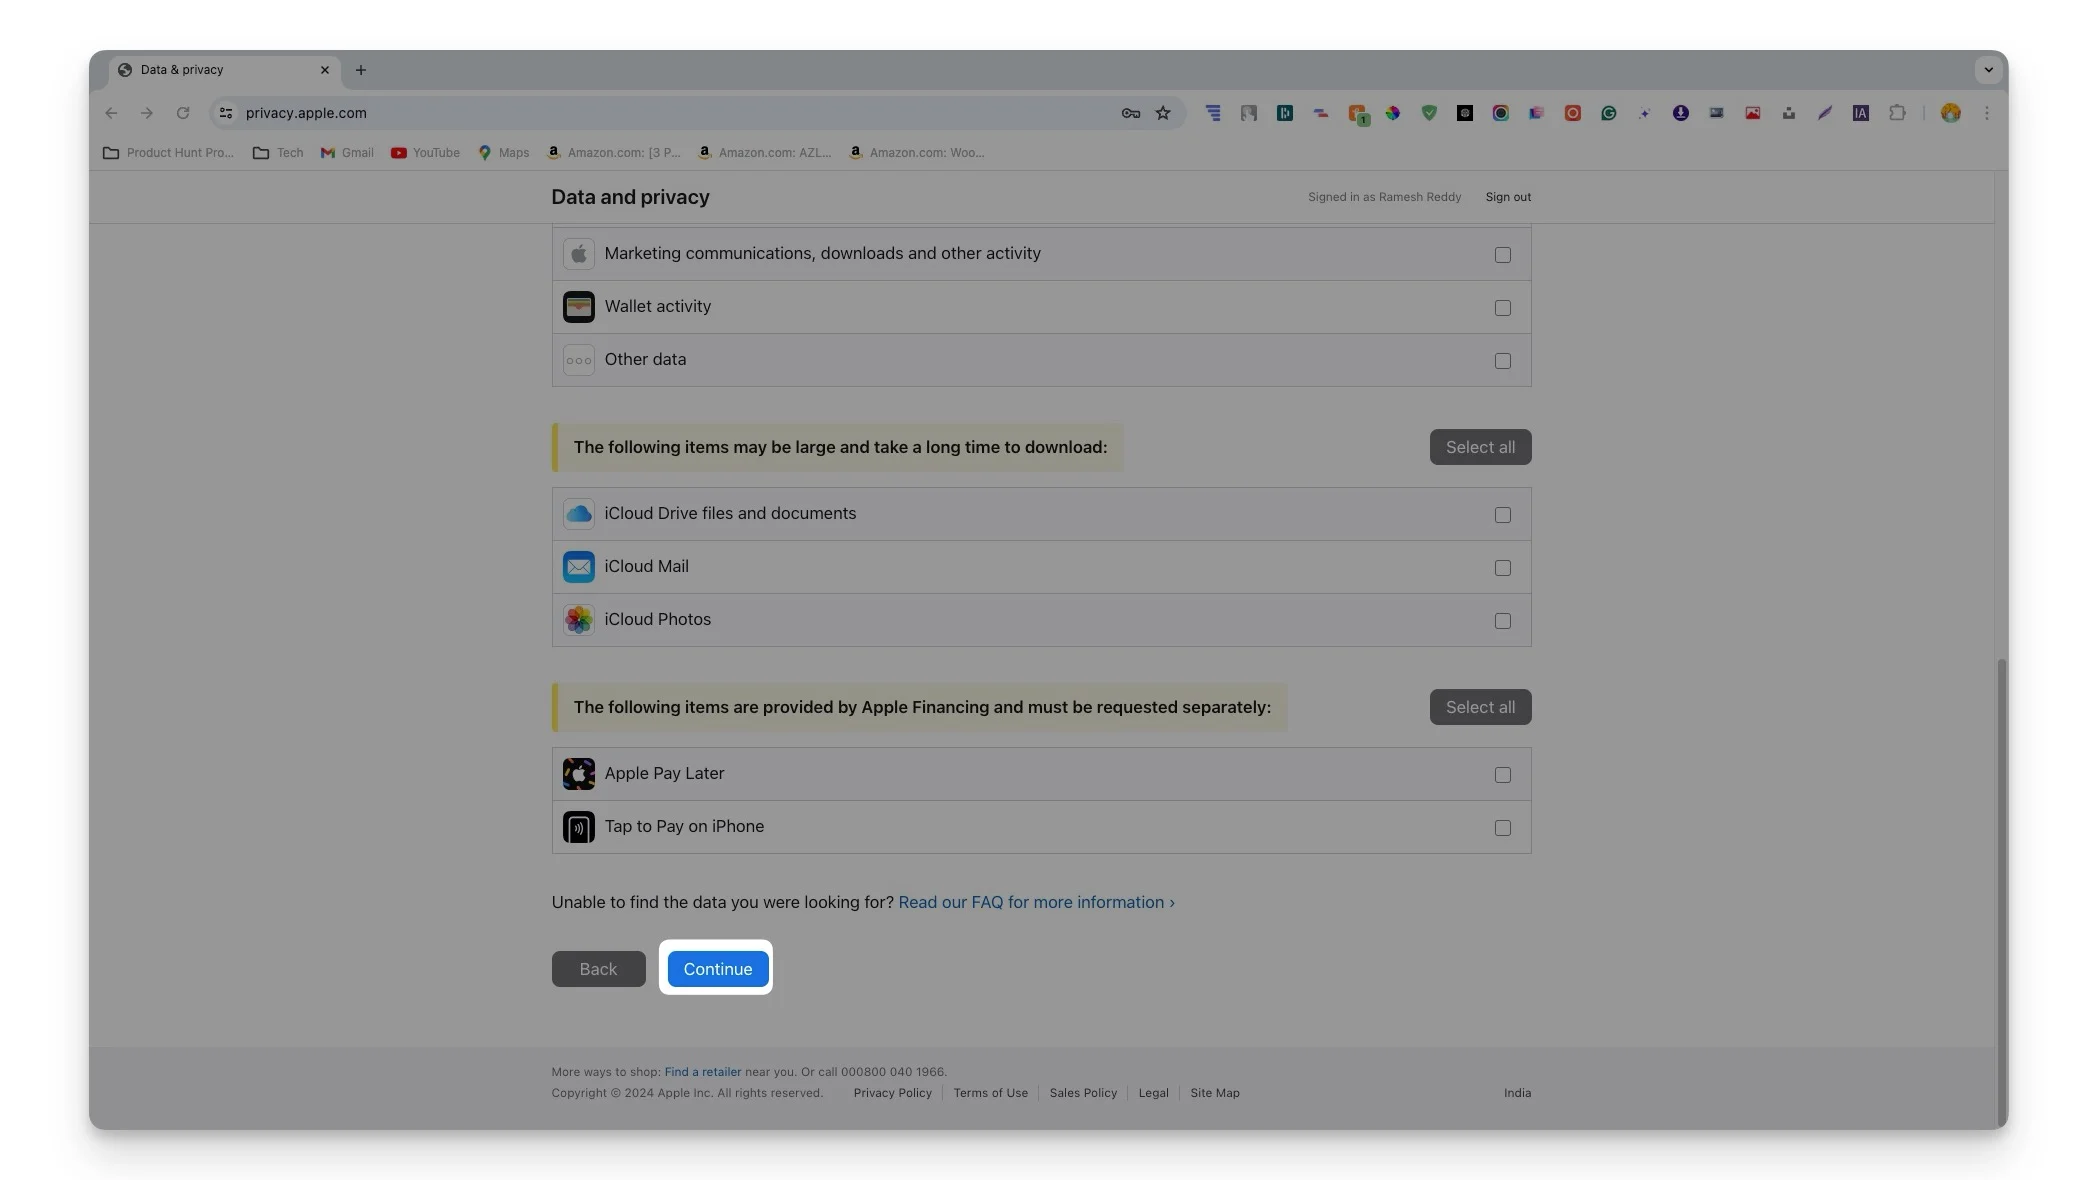Click the bookmark star icon in address bar
Viewport: 2097px width, 1180px height.
pos(1163,113)
